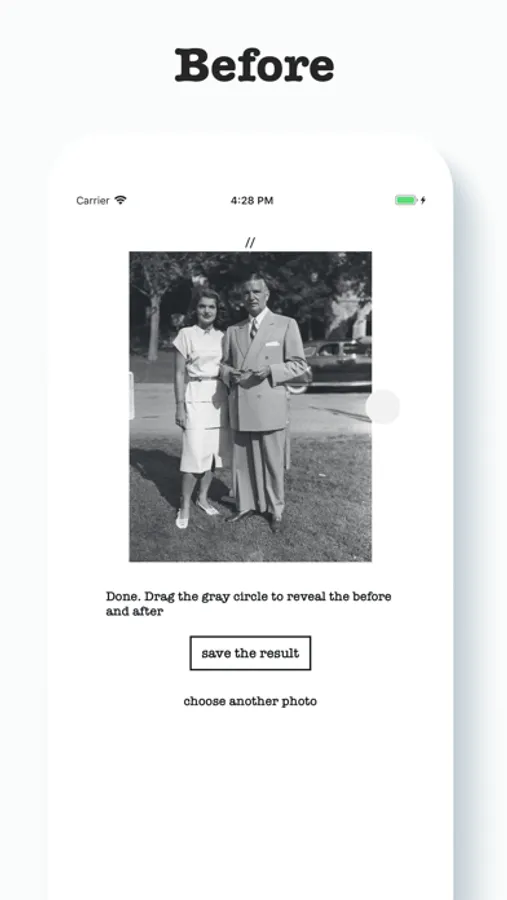507x900 pixels.
Task: Click the Done instruction text
Action: [249, 603]
